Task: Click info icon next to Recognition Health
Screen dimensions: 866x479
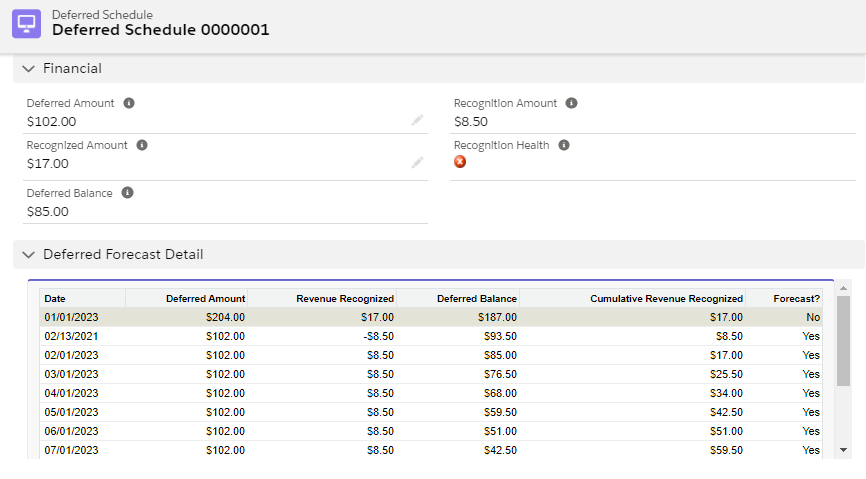Action: coord(564,145)
